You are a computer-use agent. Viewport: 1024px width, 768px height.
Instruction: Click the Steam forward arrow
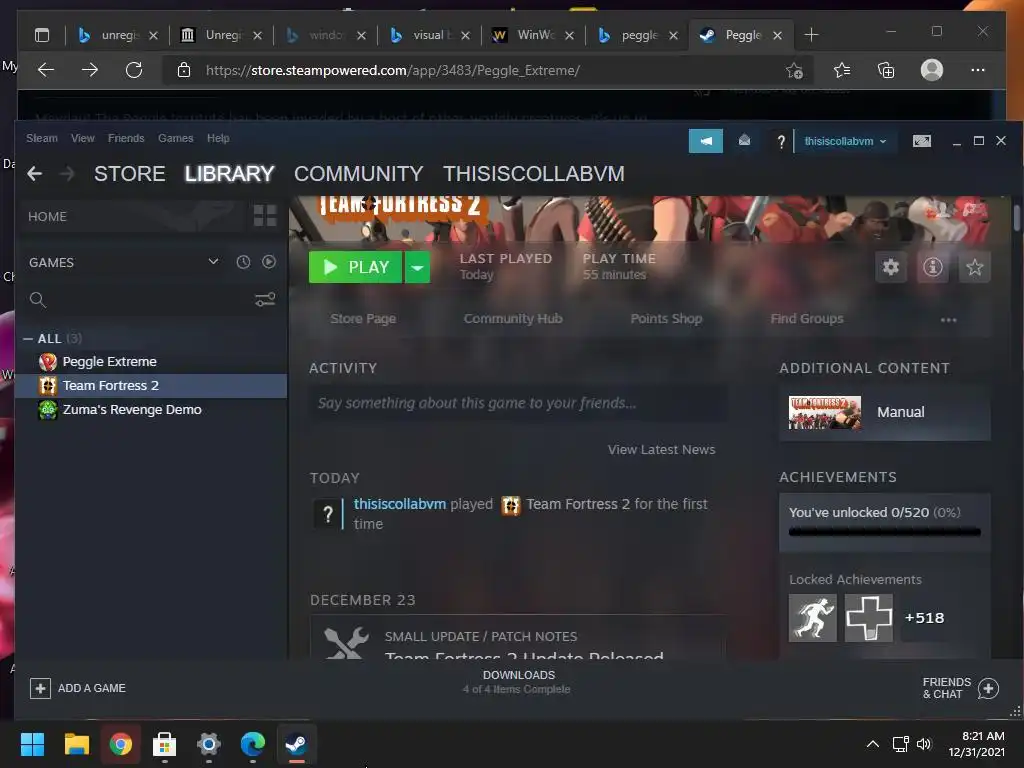click(x=67, y=174)
